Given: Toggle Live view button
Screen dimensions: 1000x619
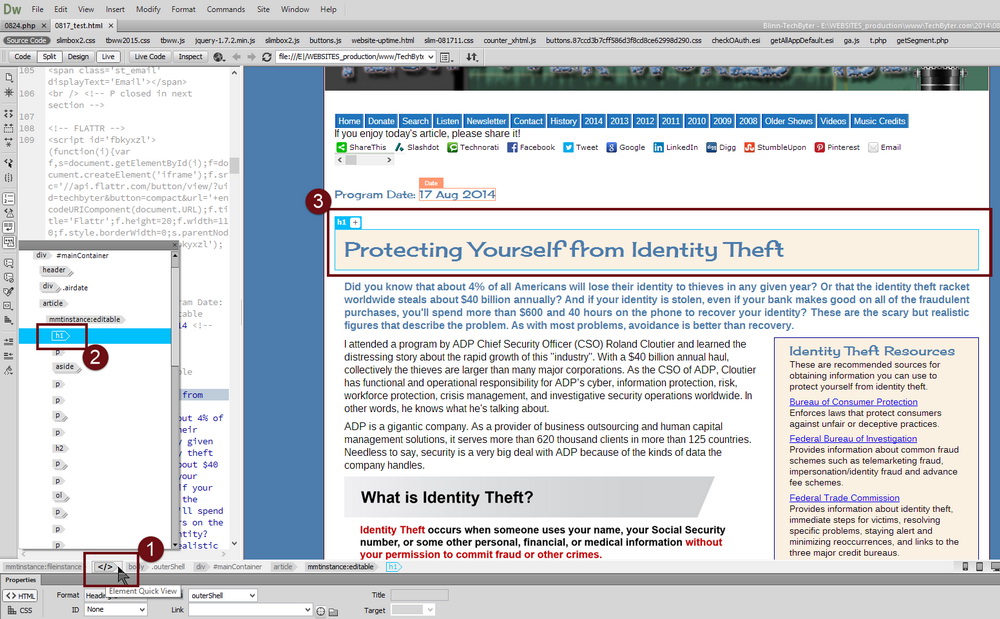Looking at the screenshot, I should click(x=108, y=57).
